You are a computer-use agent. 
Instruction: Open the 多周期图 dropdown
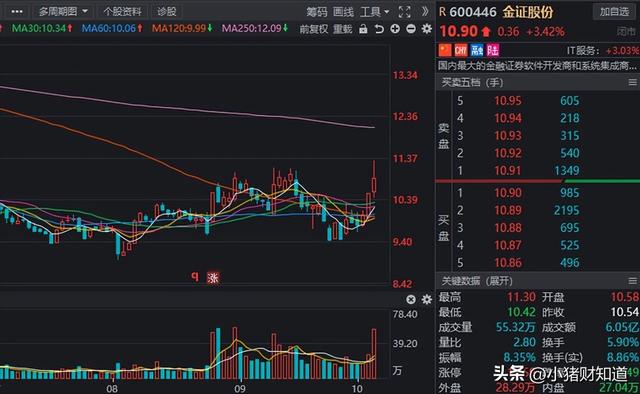pyautogui.click(x=63, y=11)
